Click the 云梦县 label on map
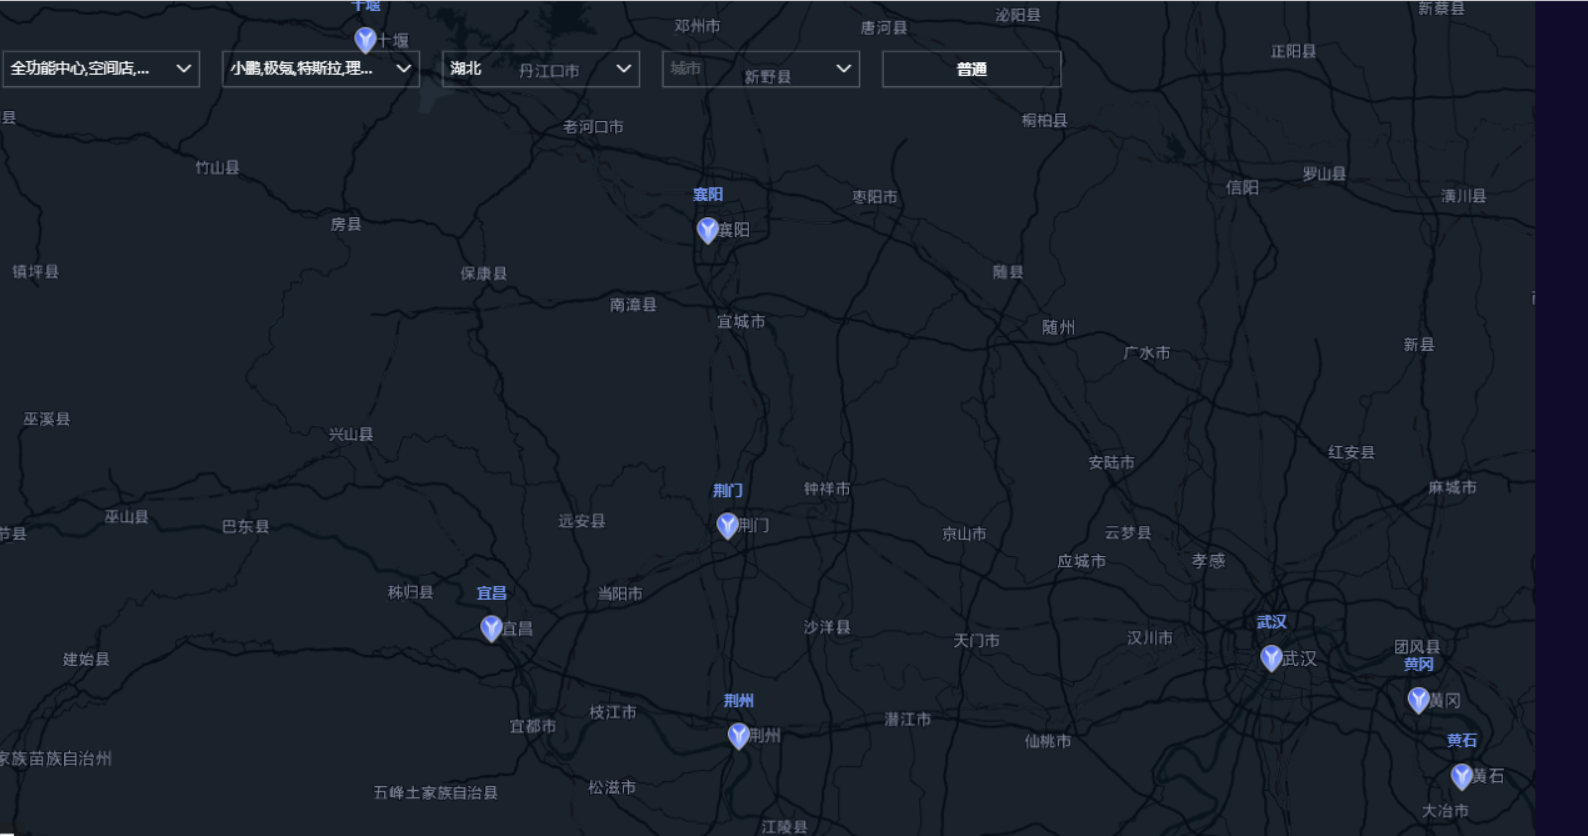Screen dimensions: 1588x836 [1128, 533]
